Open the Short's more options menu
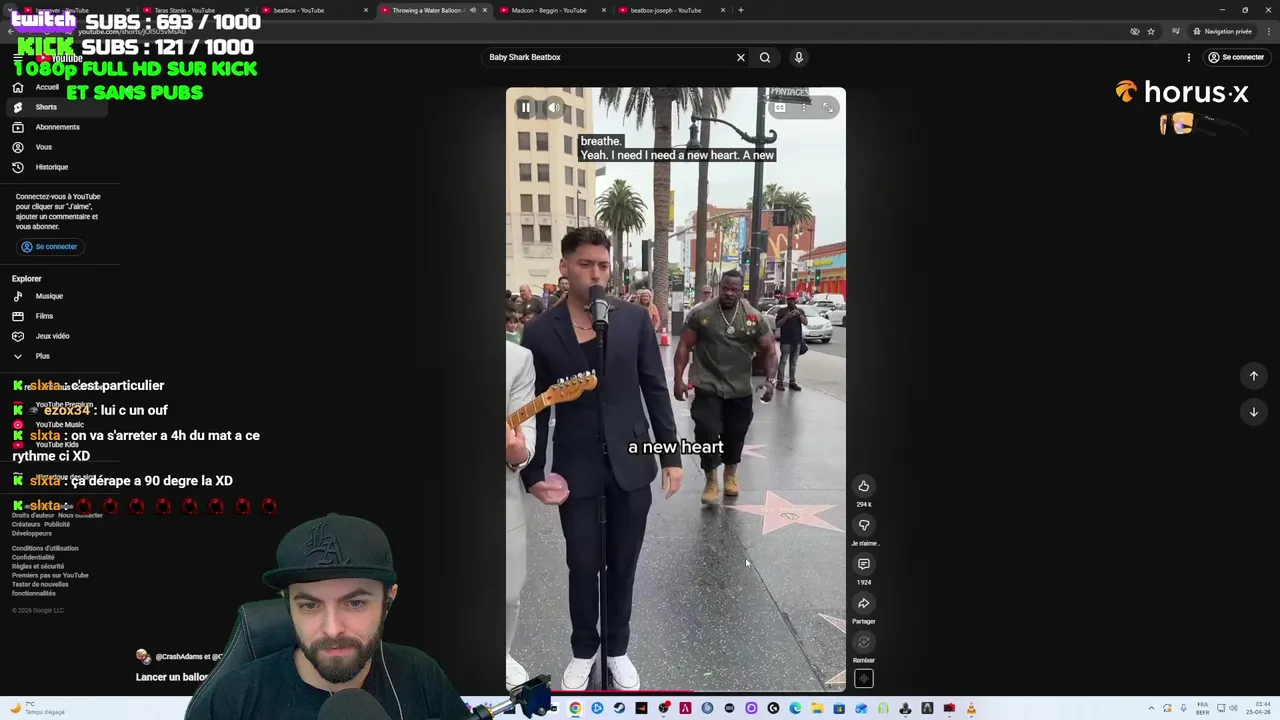The image size is (1280, 720). (x=803, y=107)
